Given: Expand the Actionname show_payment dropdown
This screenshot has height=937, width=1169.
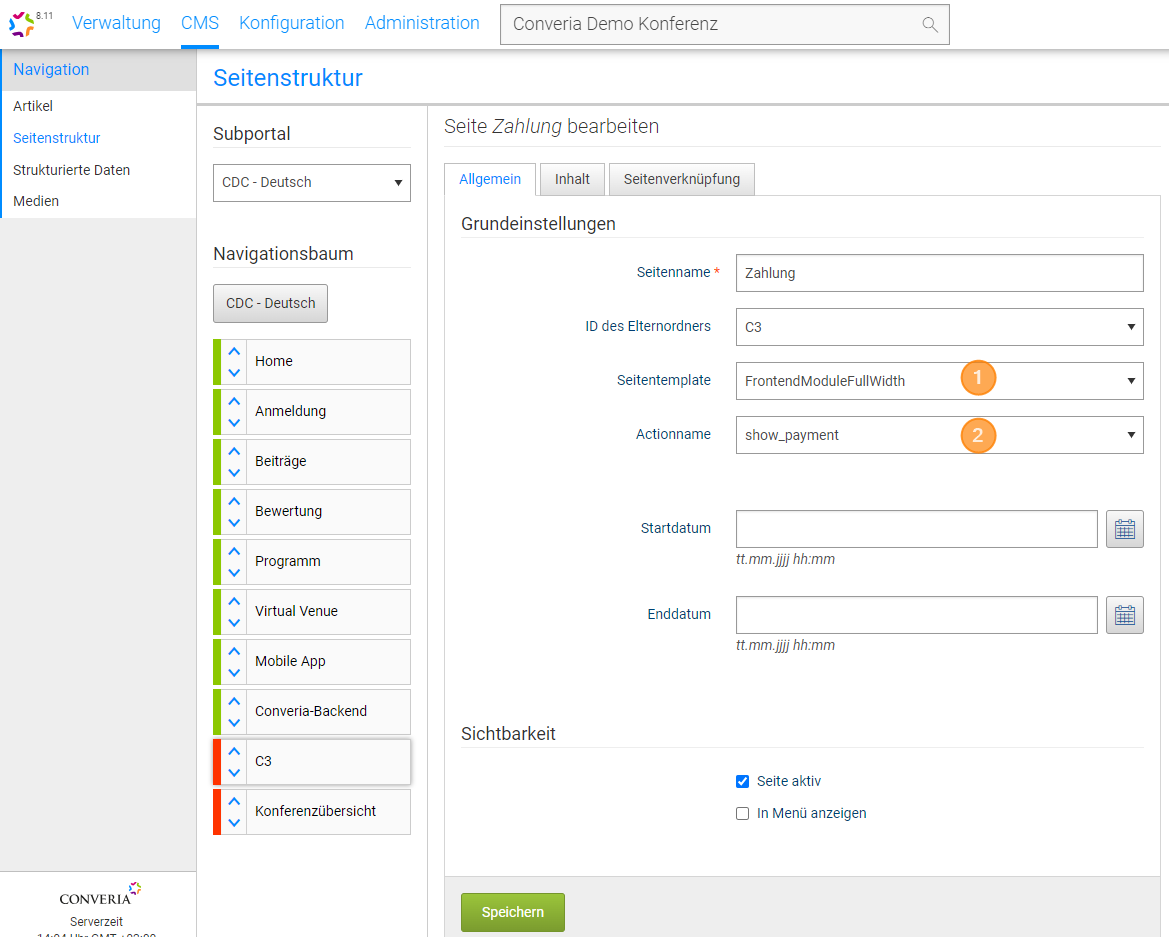Looking at the screenshot, I should (x=939, y=435).
